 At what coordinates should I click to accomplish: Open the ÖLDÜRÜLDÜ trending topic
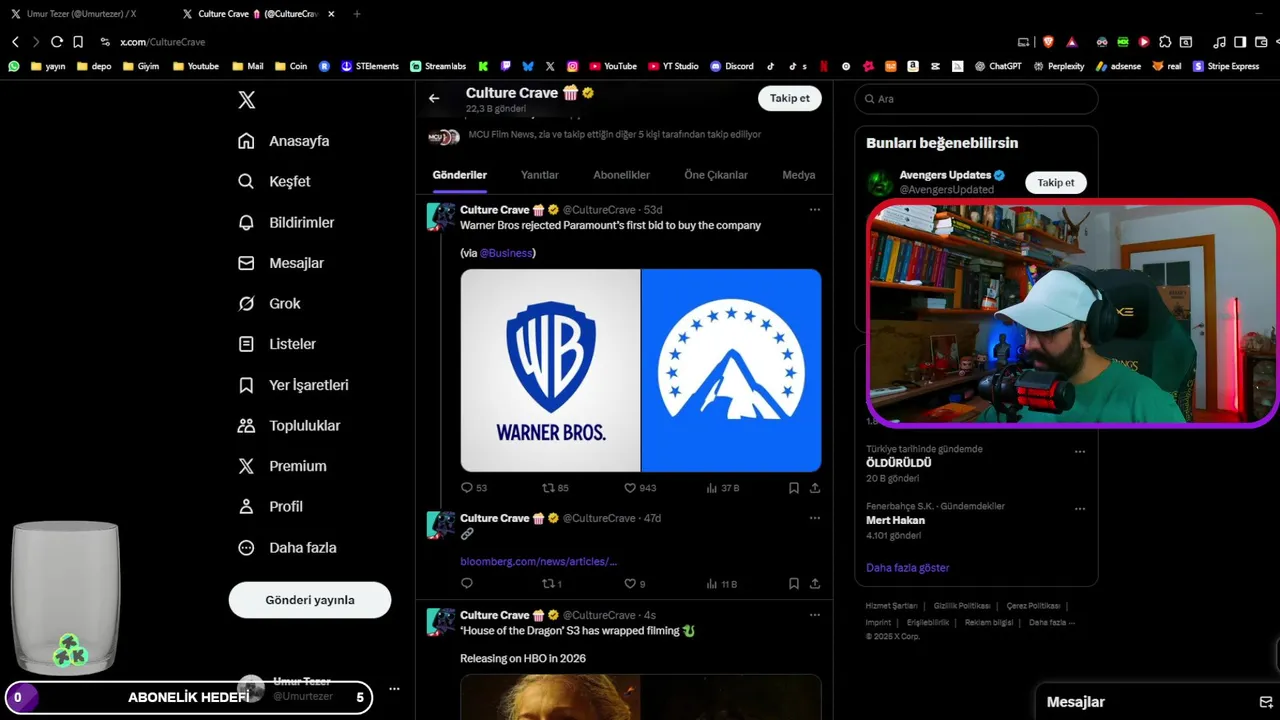899,464
